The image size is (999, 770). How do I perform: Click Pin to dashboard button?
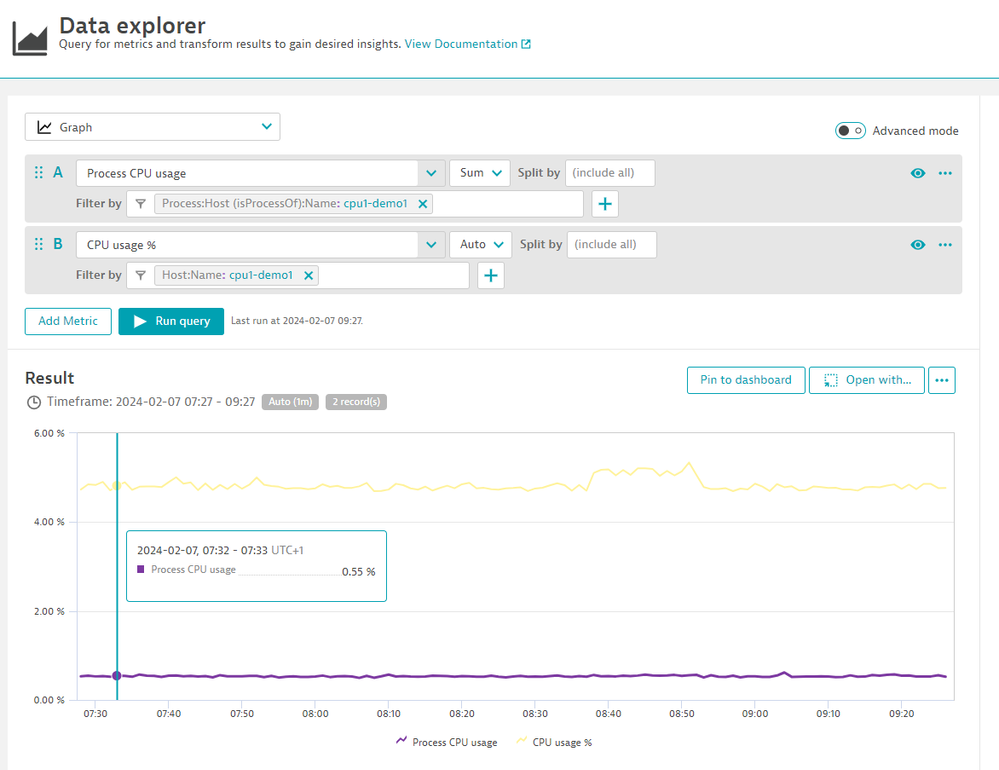[745, 380]
